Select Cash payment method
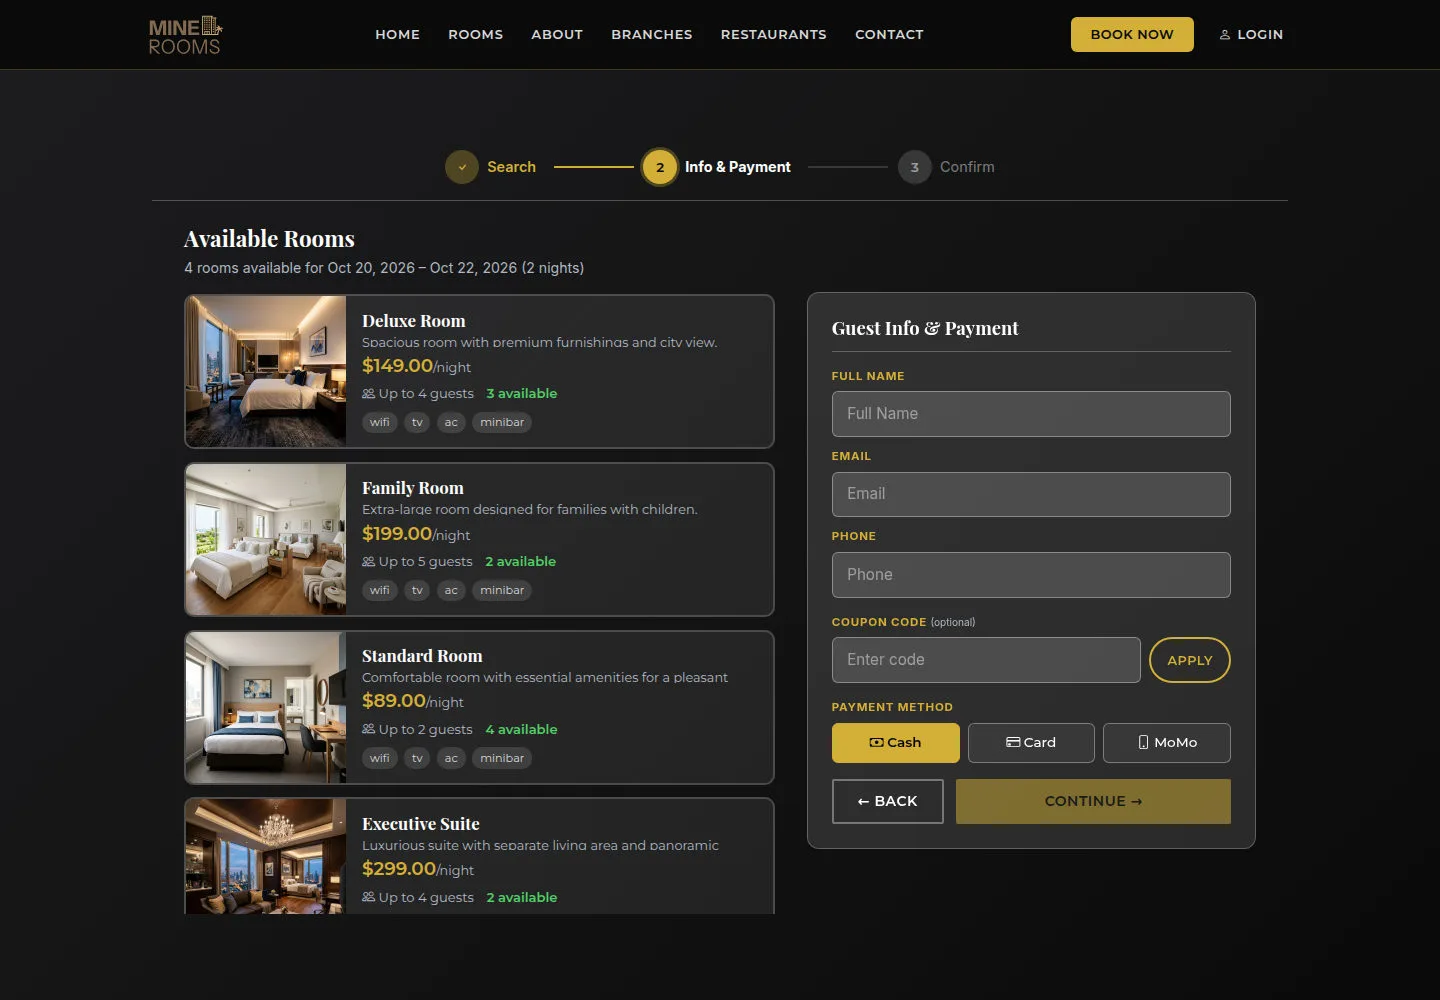Screen dimensions: 1440x1000 (896, 743)
